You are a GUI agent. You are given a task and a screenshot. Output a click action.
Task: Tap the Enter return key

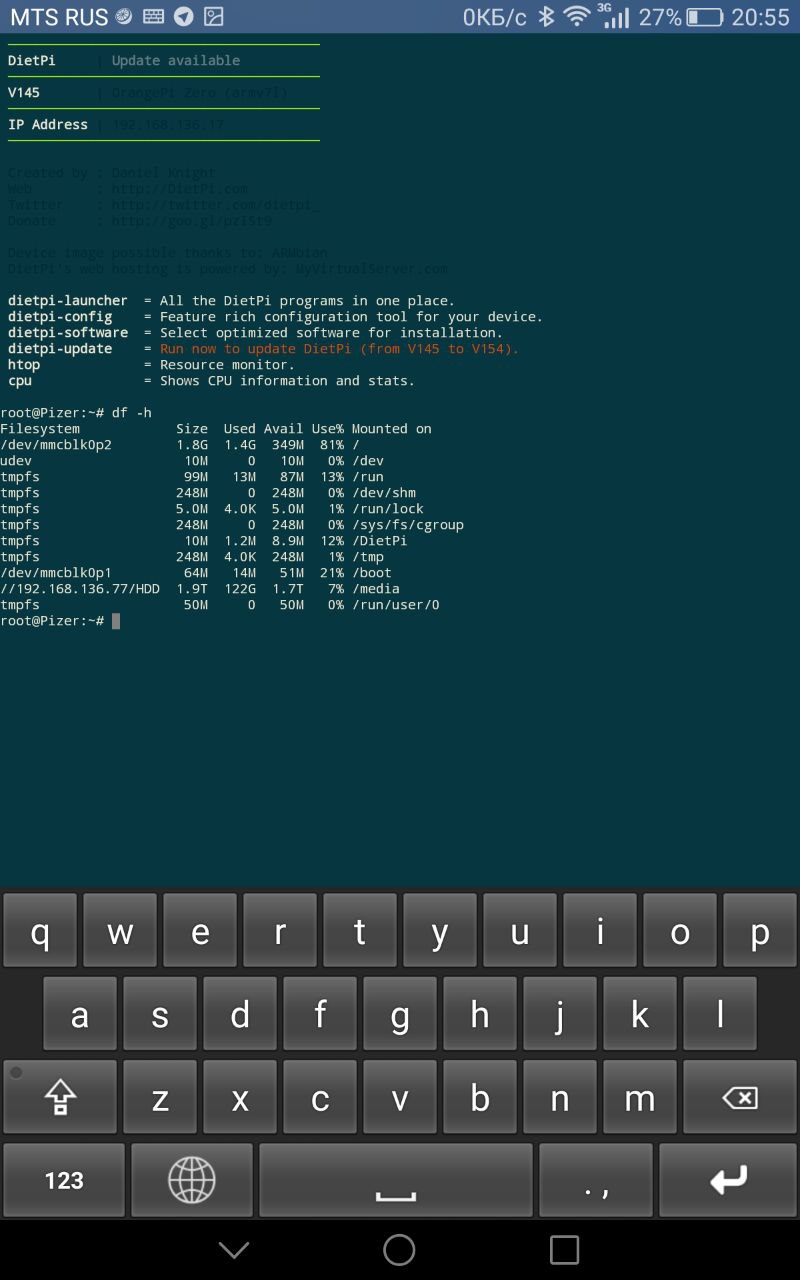tap(728, 1180)
